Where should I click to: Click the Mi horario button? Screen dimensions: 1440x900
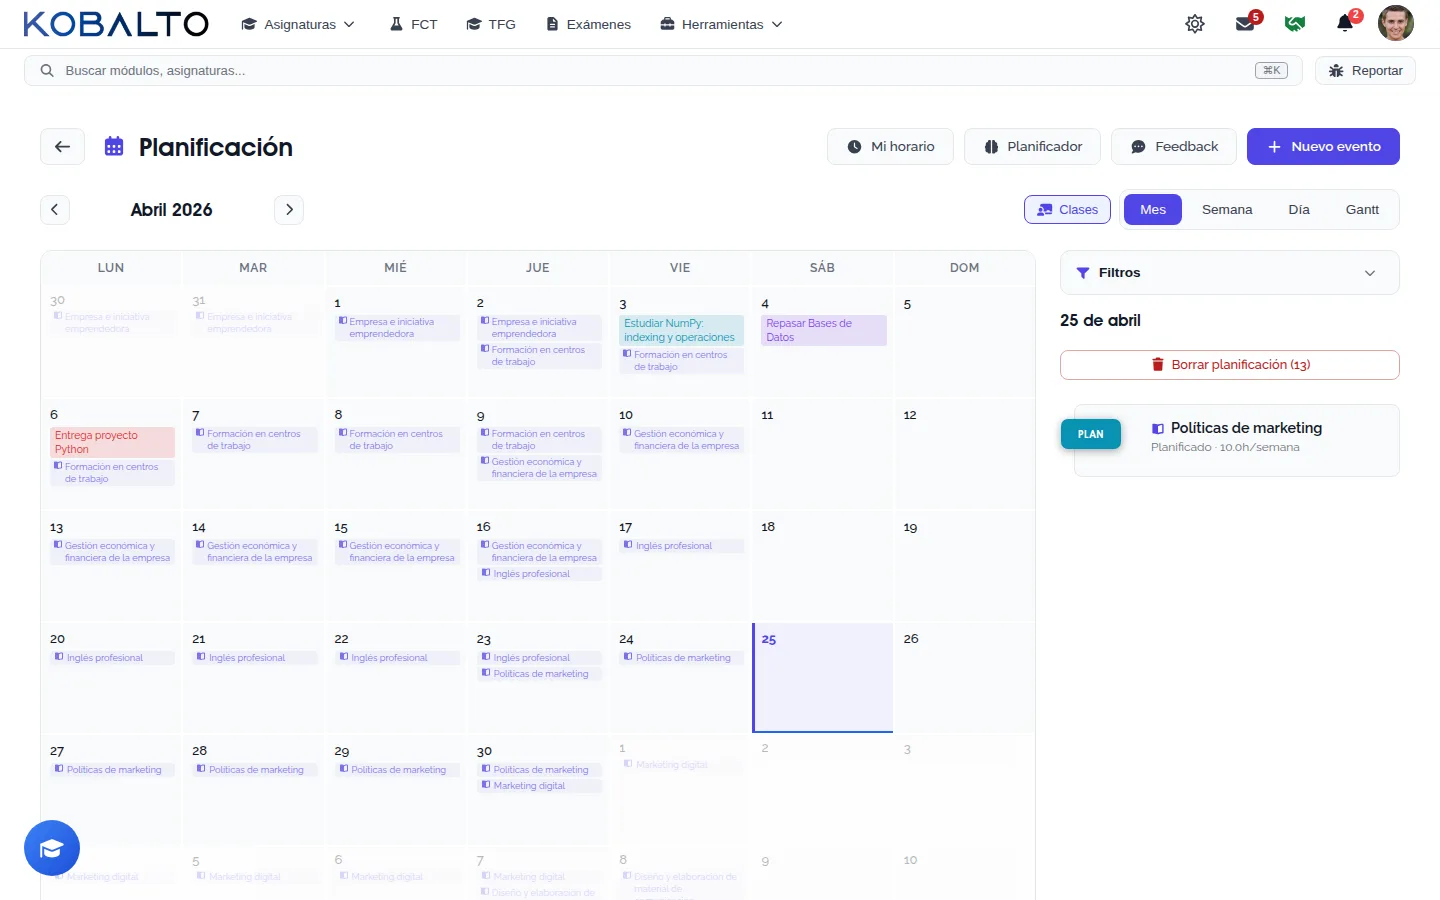[x=890, y=146]
